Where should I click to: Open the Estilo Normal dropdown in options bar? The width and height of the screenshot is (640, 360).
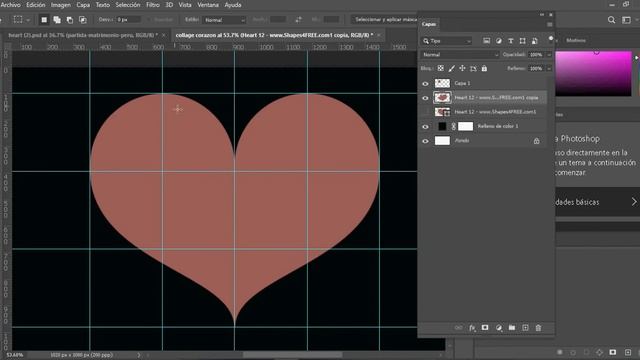point(224,20)
